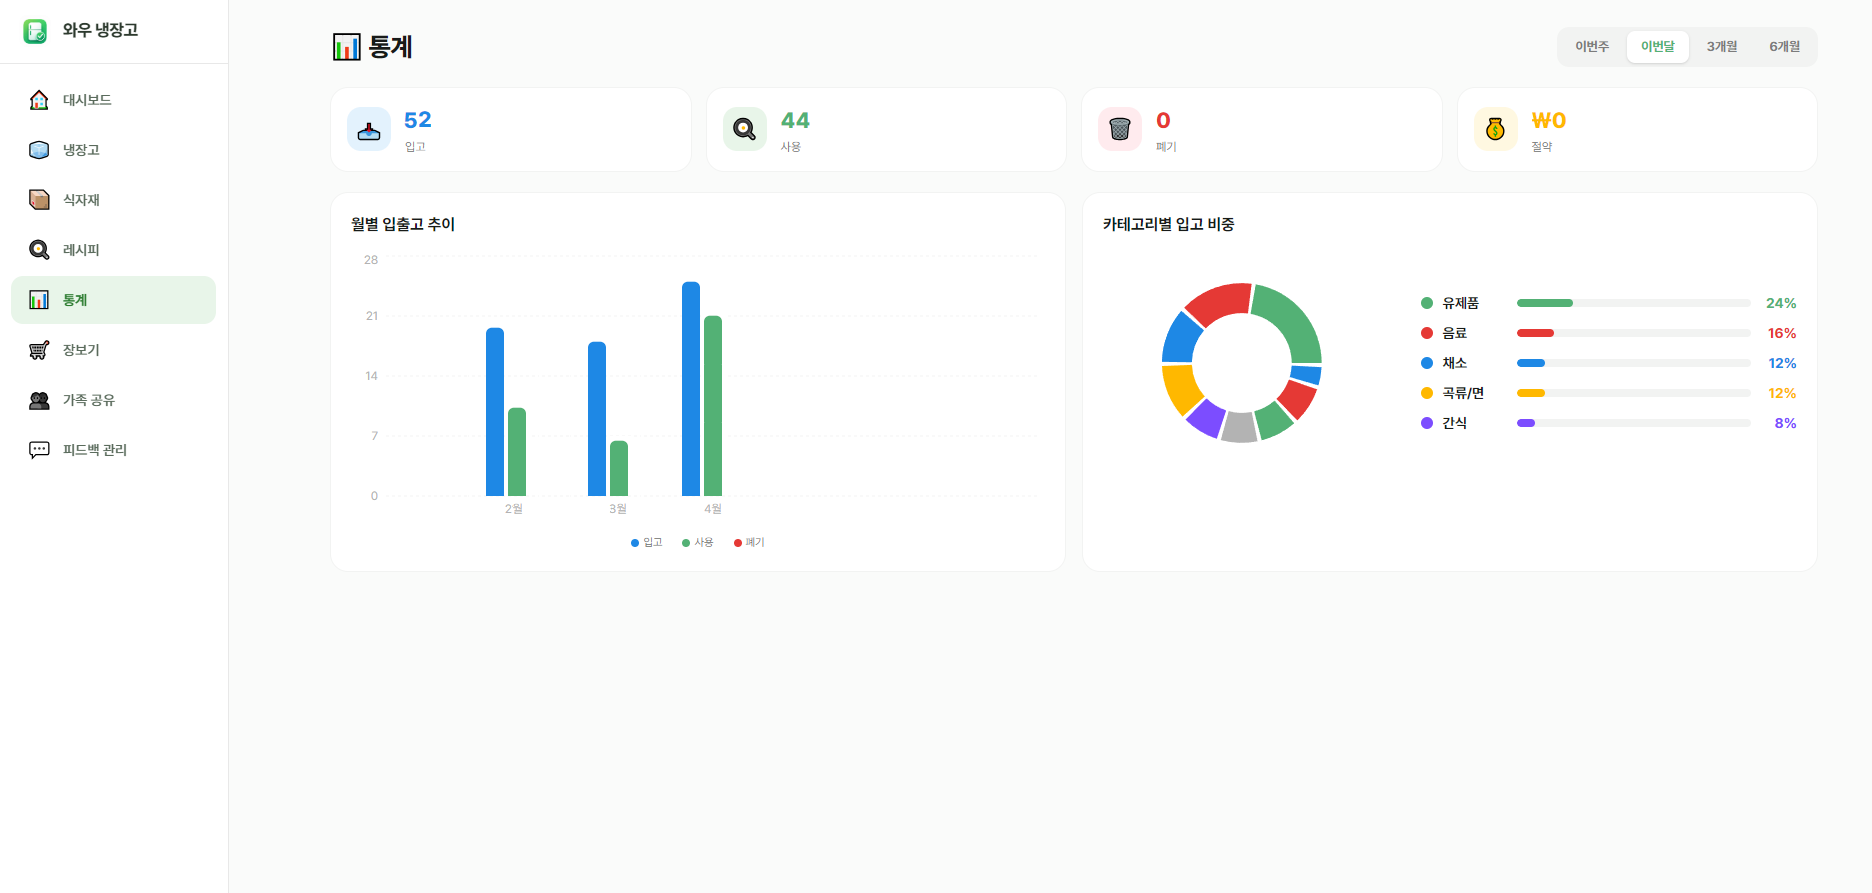Click the 8% value for 간식
The height and width of the screenshot is (893, 1872).
click(1786, 423)
